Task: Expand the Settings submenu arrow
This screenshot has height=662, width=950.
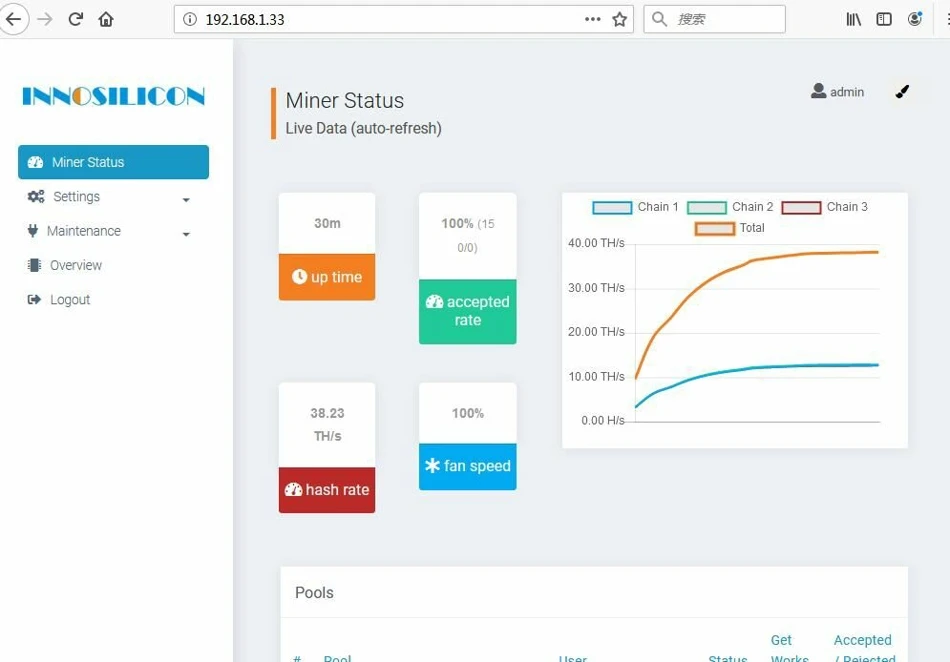Action: click(186, 200)
